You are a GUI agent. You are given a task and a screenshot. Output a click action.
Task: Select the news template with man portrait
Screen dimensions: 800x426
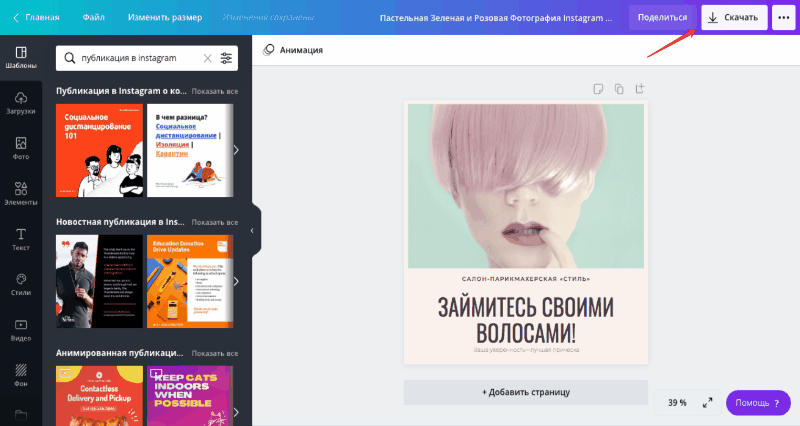point(99,281)
